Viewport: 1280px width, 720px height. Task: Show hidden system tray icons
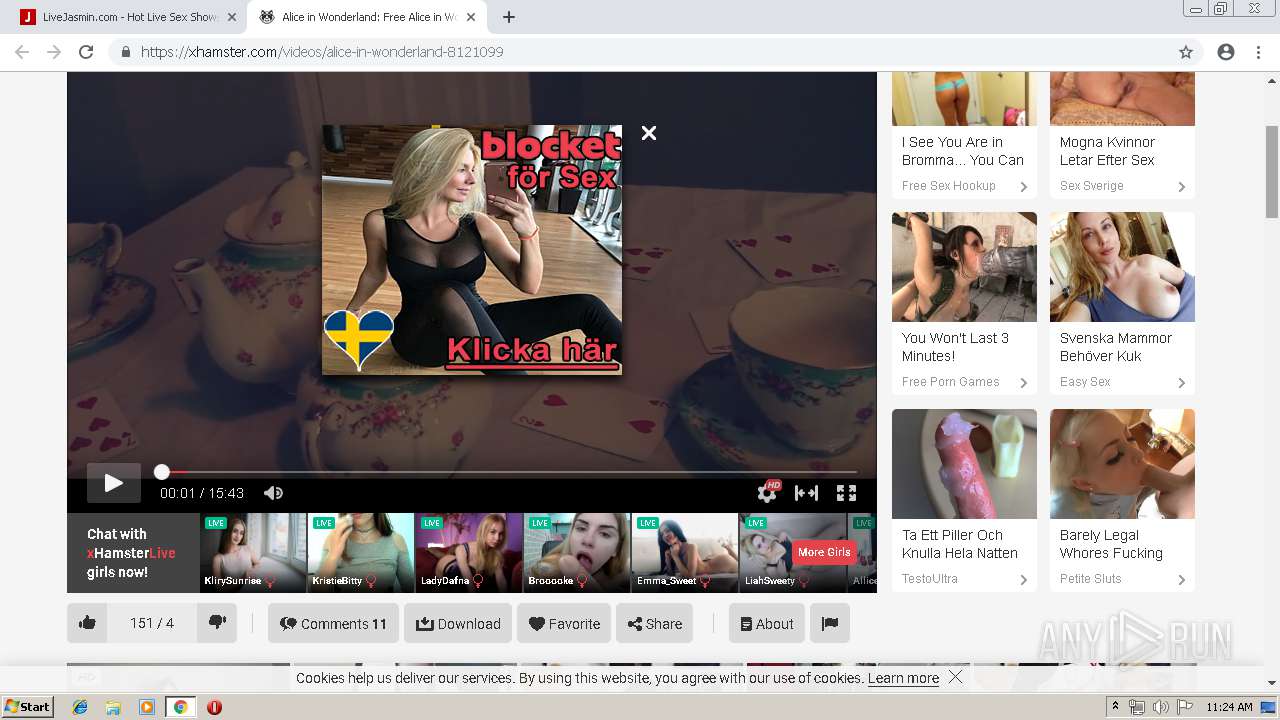point(1115,707)
